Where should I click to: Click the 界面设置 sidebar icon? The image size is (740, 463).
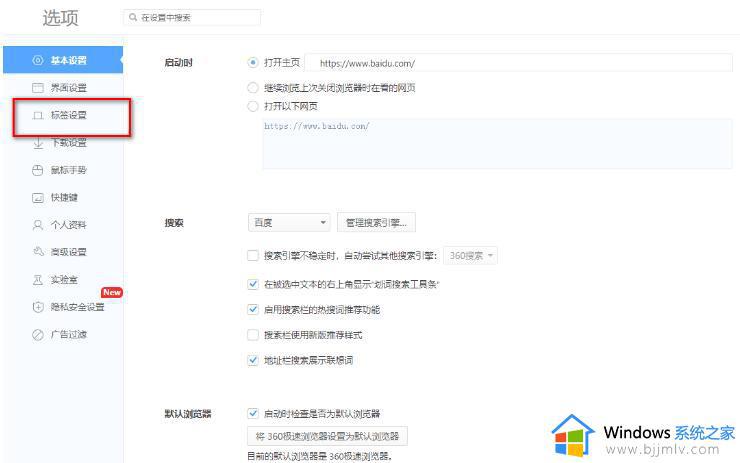click(x=38, y=88)
